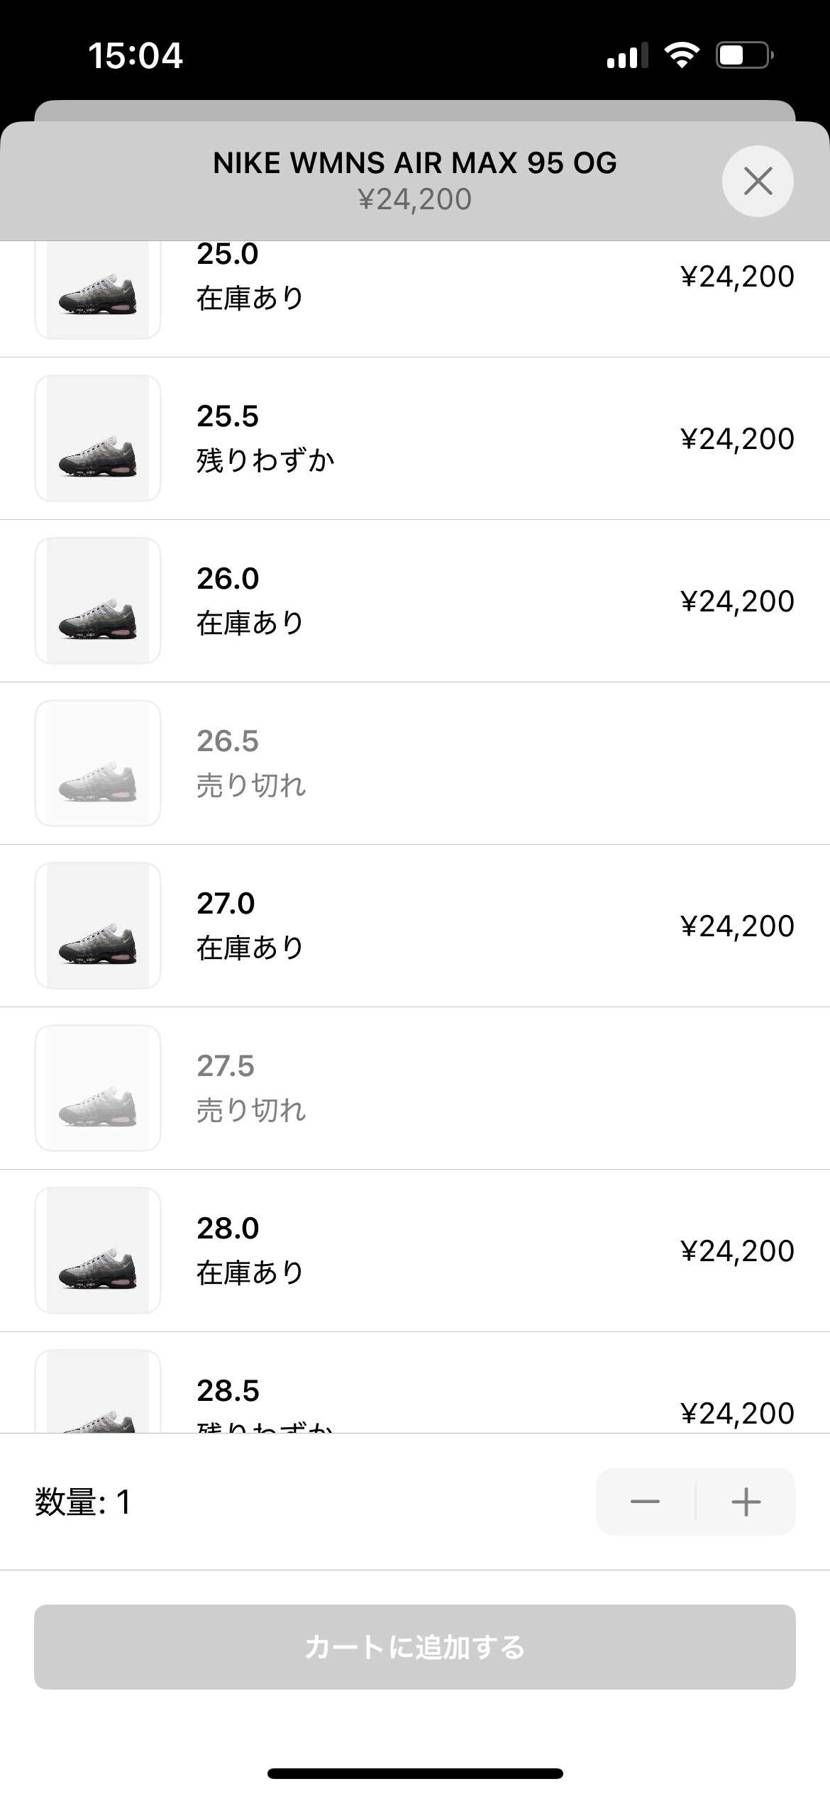This screenshot has height=1796, width=830.
Task: Tap ¥24,200 price of size 27.0
Action: [x=737, y=926]
